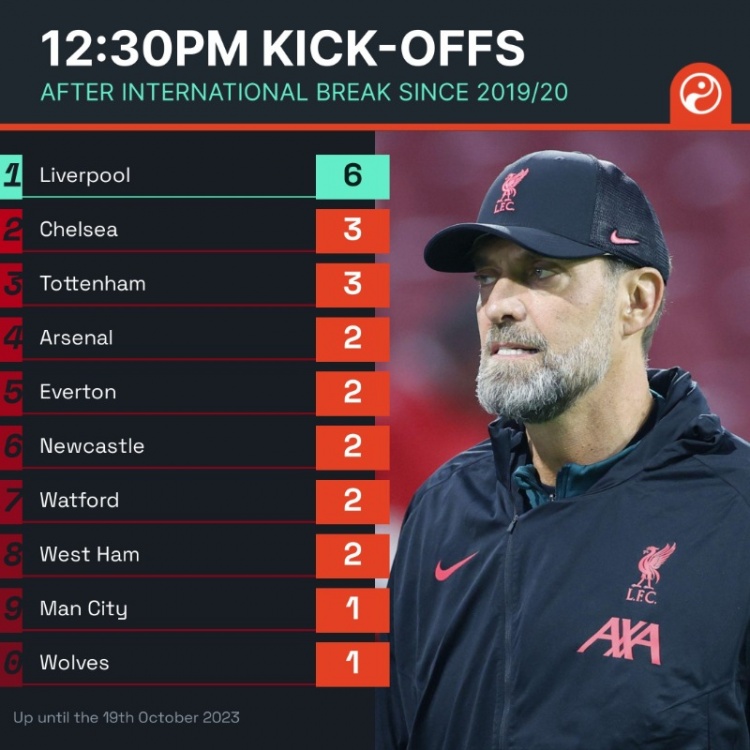Select the Chelsea team name

click(79, 230)
